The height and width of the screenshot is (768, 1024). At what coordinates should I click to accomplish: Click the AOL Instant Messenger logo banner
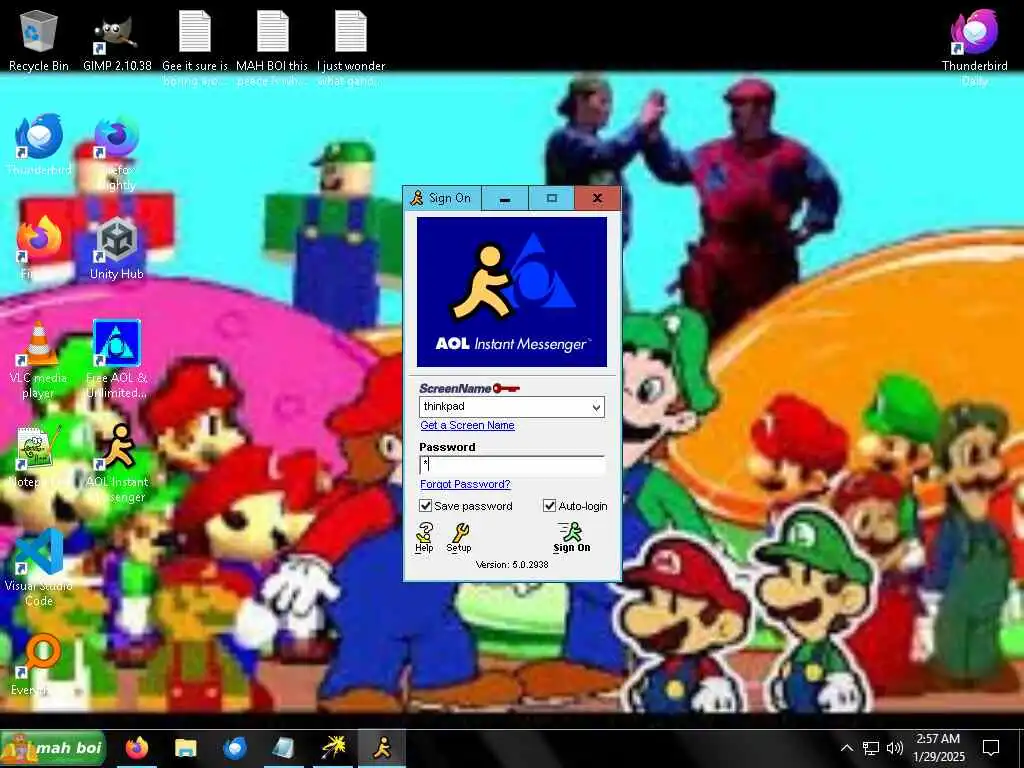511,292
